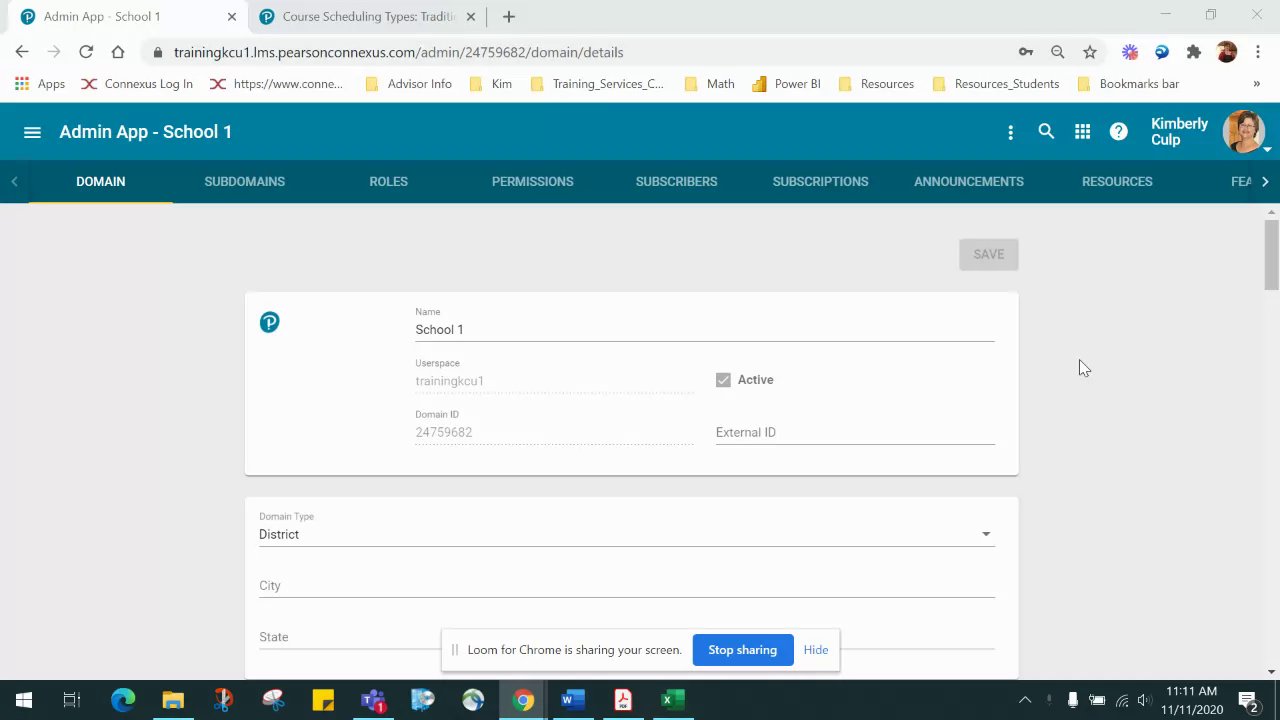This screenshot has height=720, width=1280.
Task: Open the saved password key icon
Action: [x=1026, y=52]
